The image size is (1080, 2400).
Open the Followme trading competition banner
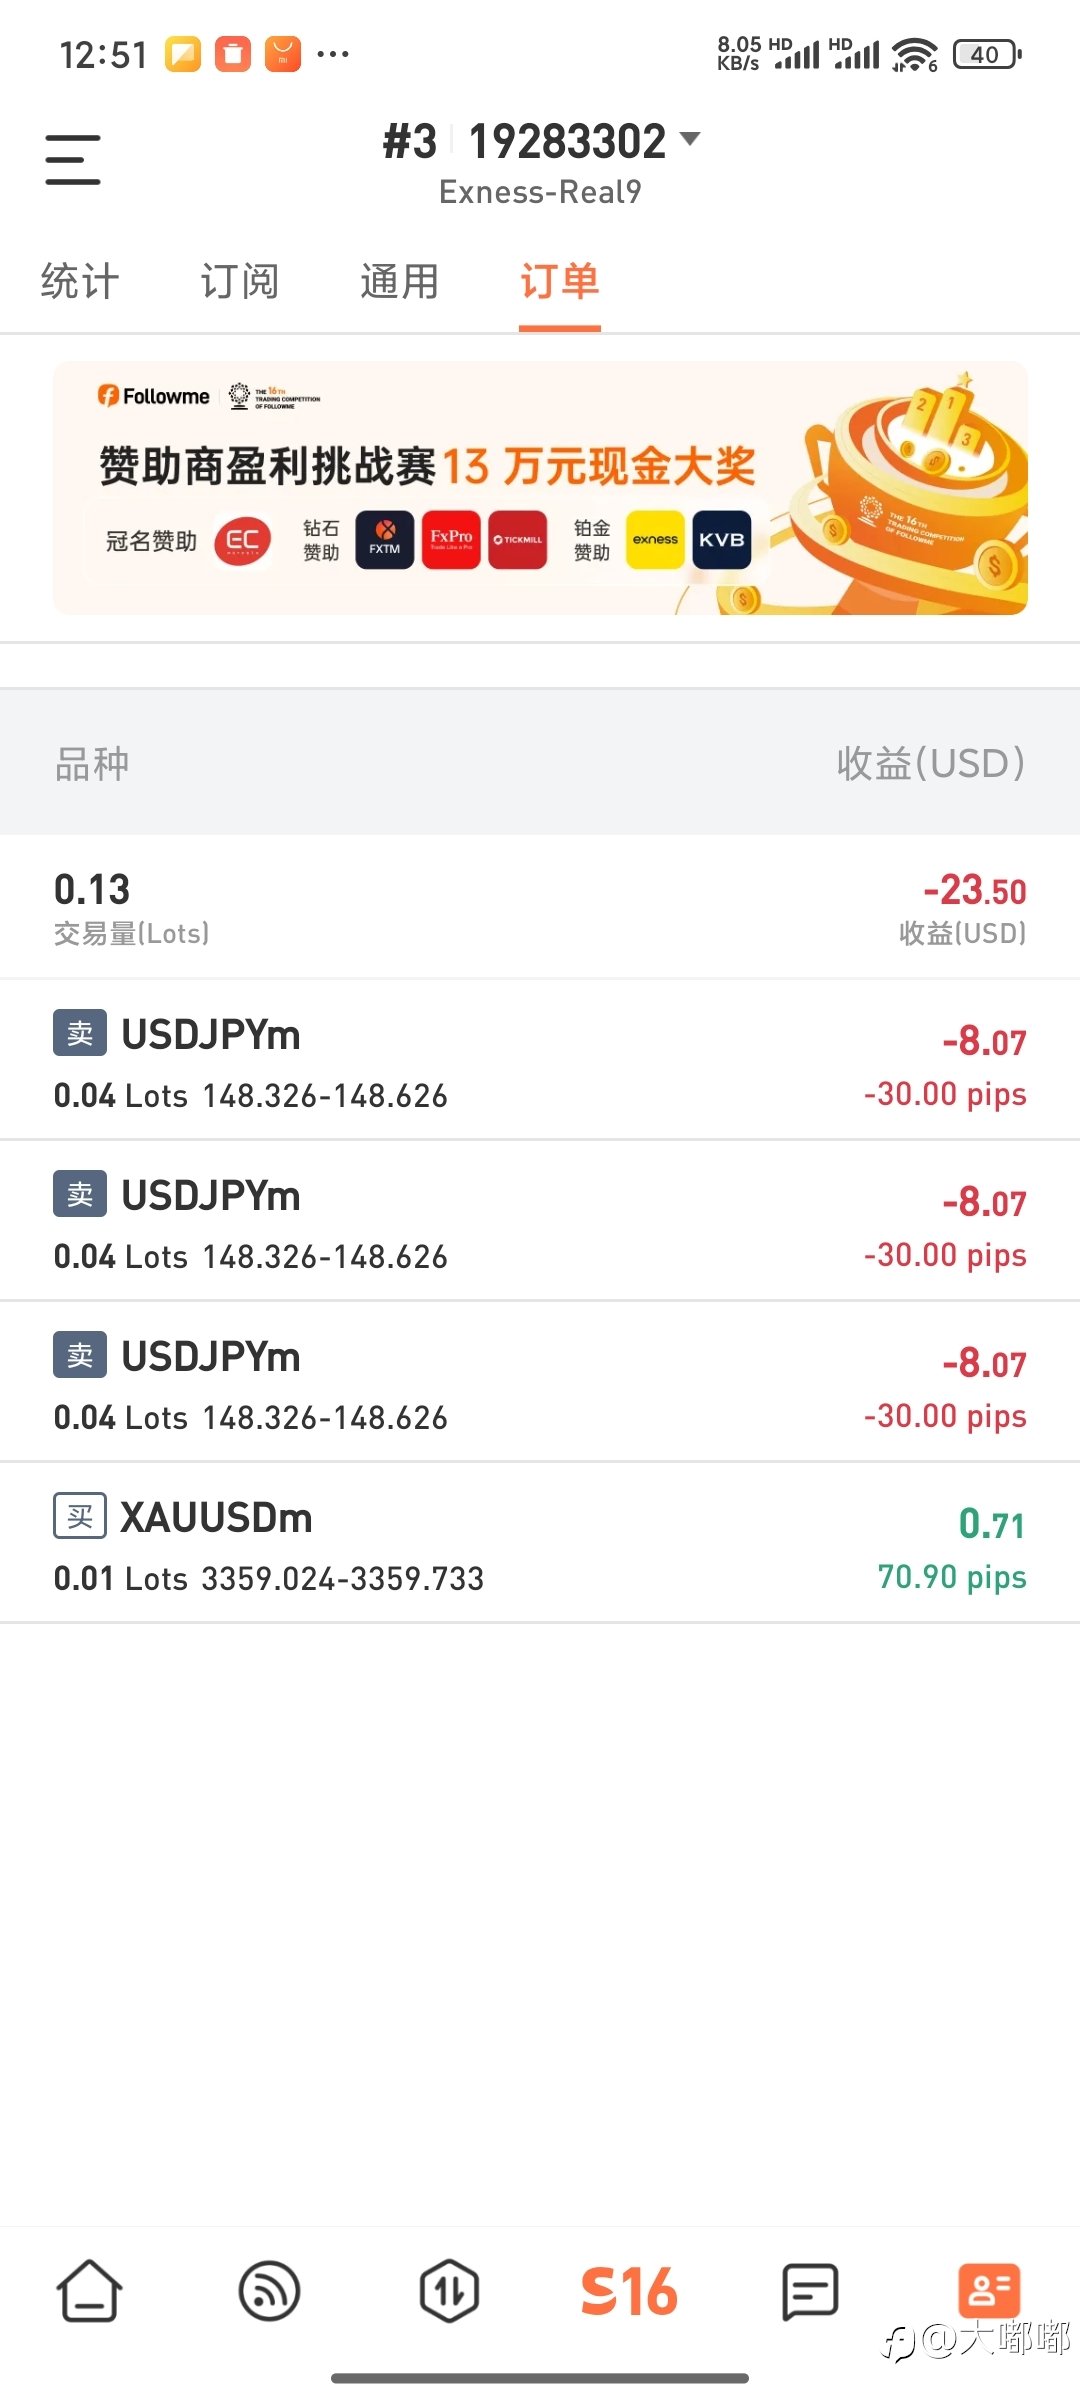pos(540,488)
